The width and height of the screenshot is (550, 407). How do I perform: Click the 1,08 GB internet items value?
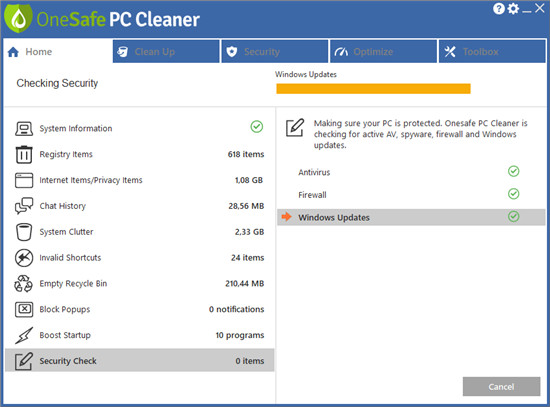pos(249,180)
